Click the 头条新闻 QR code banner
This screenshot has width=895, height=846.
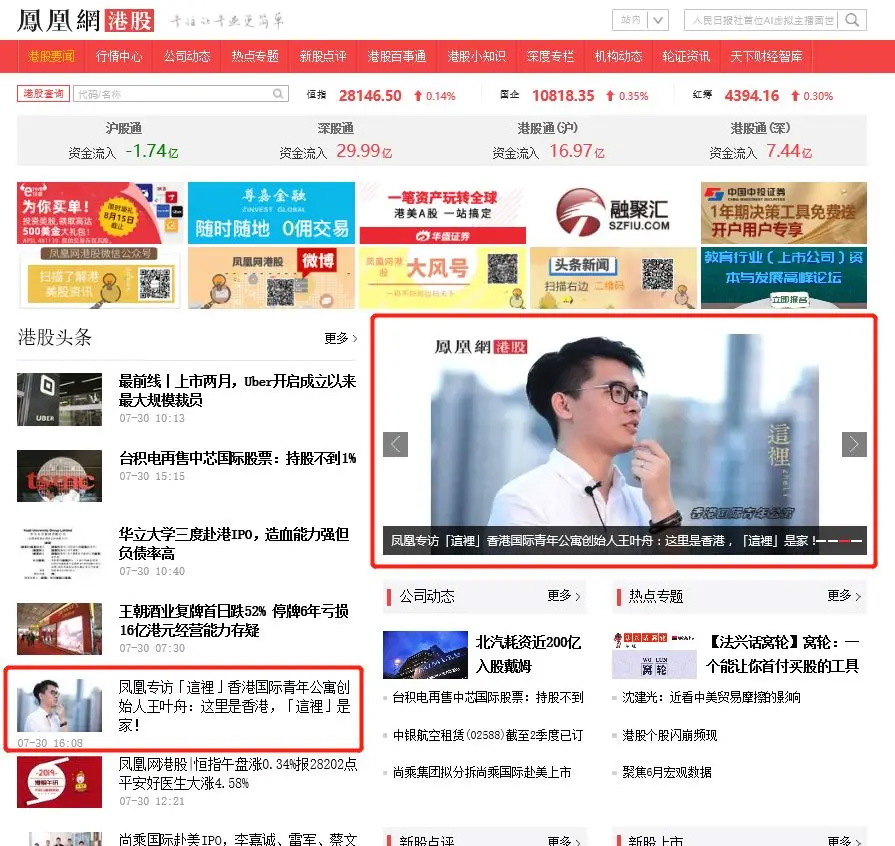[x=613, y=278]
